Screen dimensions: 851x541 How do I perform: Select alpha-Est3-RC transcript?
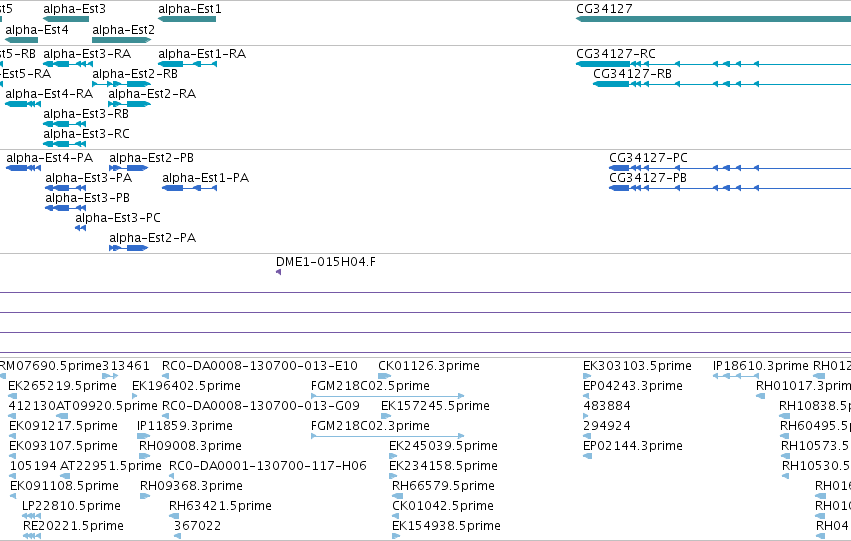coord(65,144)
